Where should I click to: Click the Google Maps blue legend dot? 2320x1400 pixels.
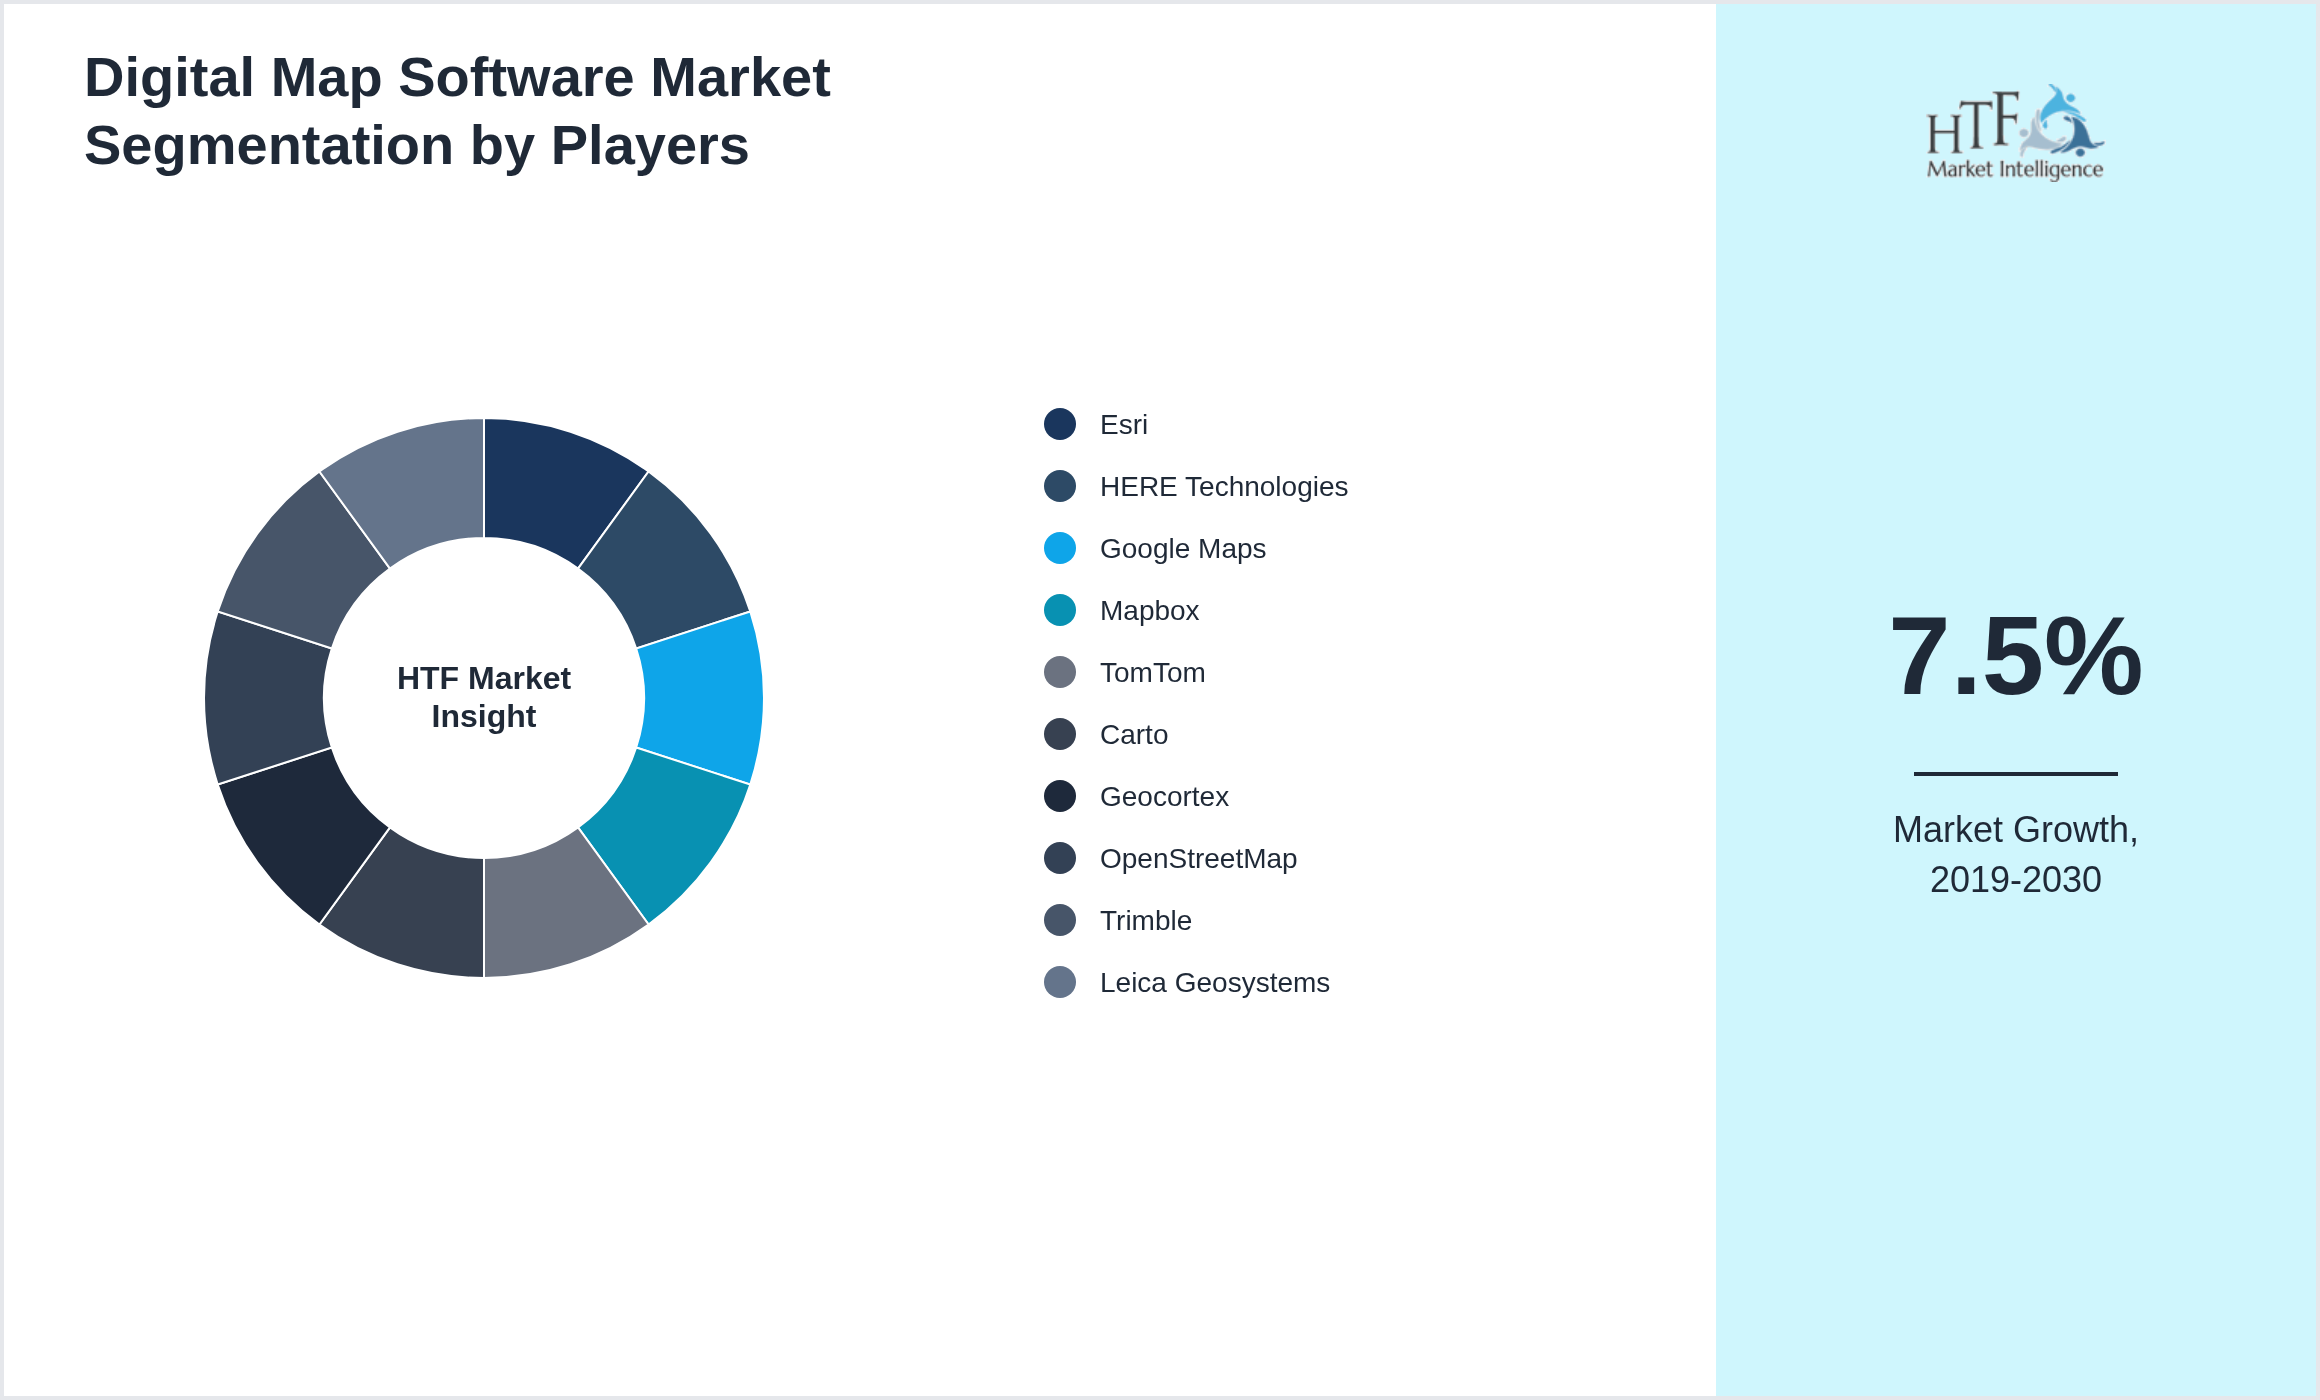(x=1059, y=549)
